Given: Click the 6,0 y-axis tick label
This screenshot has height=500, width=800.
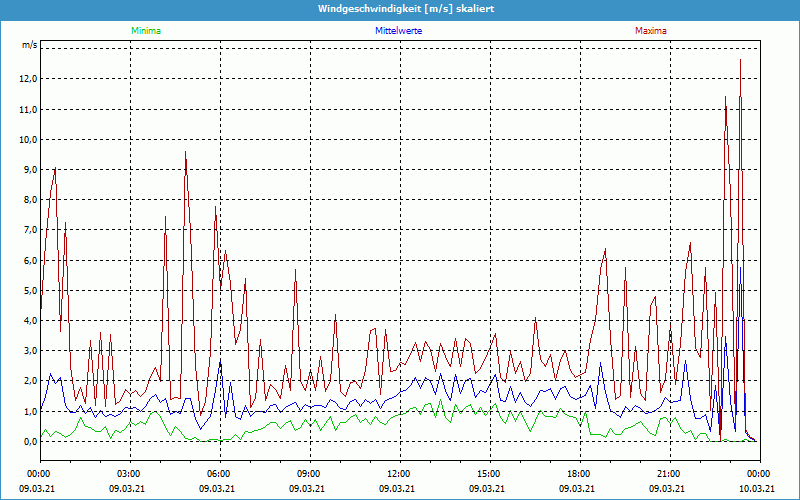Looking at the screenshot, I should pyautogui.click(x=30, y=260).
